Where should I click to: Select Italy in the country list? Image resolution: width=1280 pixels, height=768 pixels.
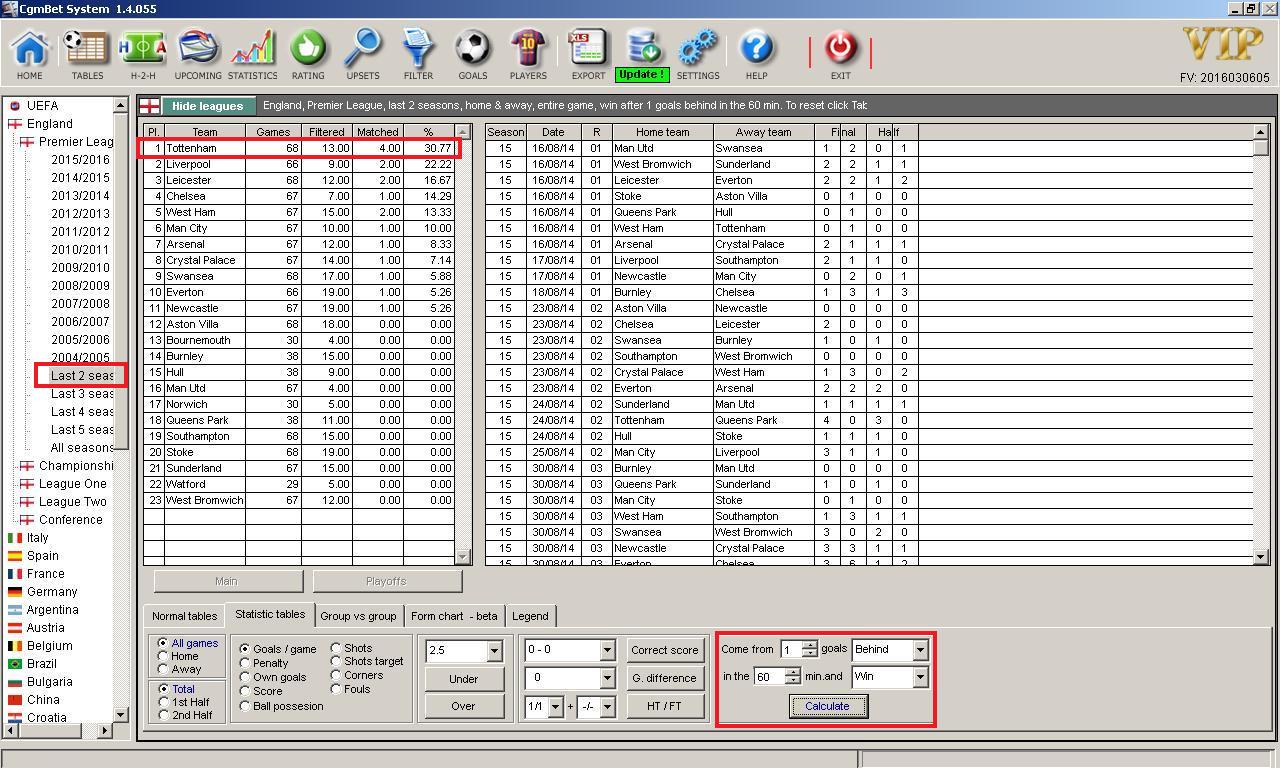click(x=37, y=538)
